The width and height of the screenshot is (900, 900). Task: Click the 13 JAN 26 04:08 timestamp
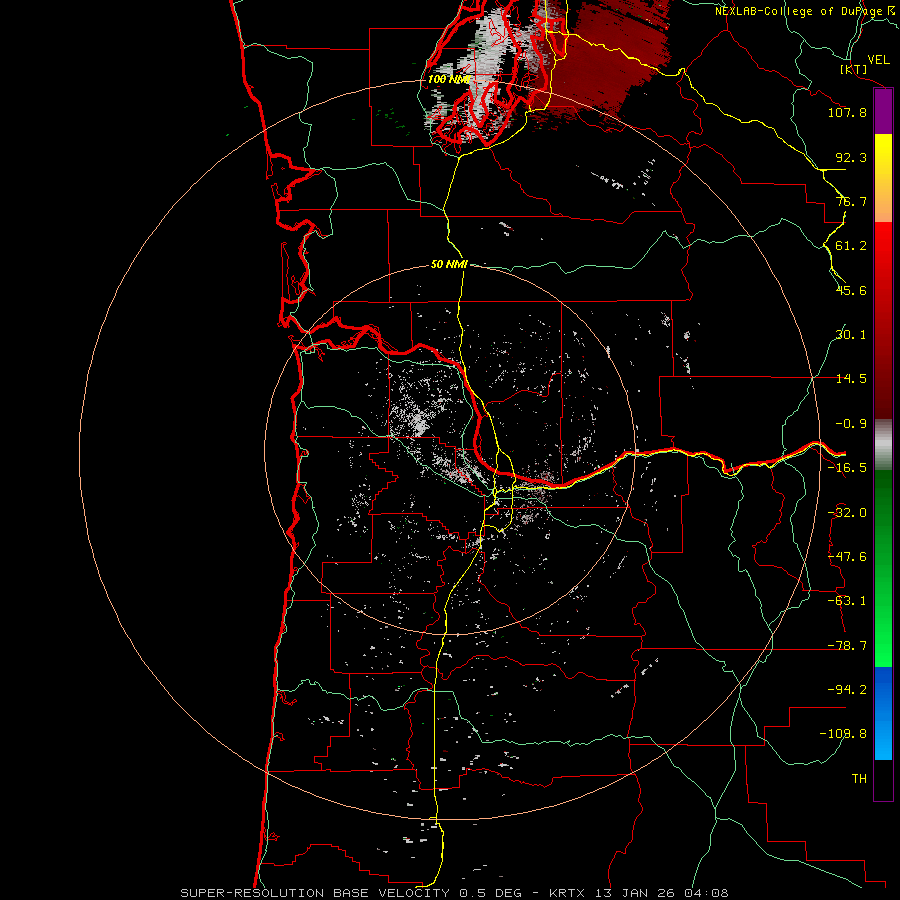(661, 893)
